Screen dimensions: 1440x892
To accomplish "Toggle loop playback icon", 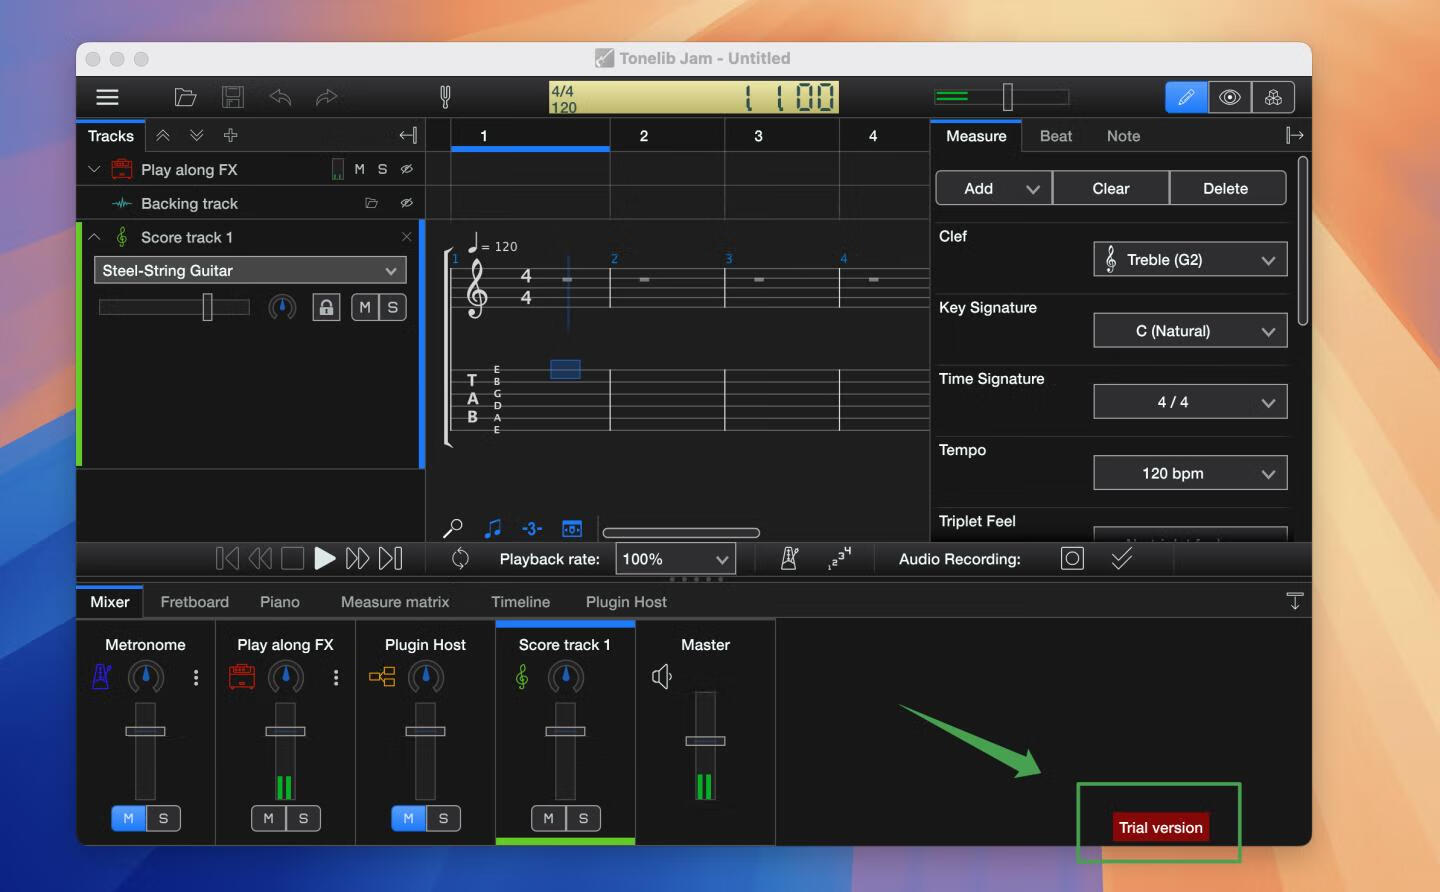I will [460, 558].
